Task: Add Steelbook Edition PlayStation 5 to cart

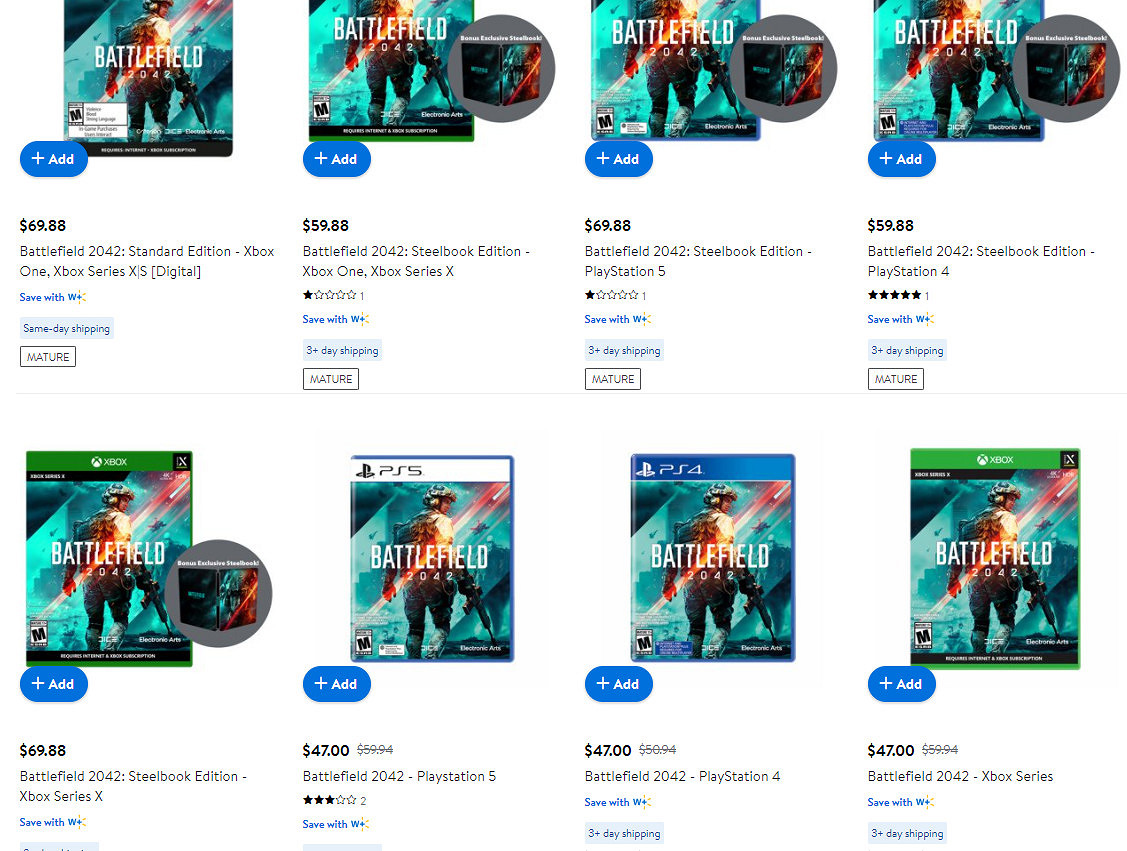Action: pos(618,159)
